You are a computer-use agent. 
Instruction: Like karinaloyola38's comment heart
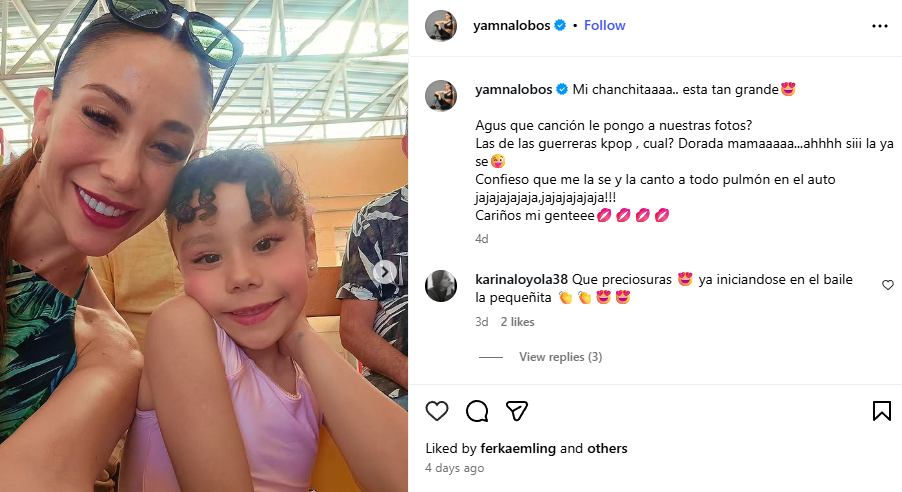888,285
